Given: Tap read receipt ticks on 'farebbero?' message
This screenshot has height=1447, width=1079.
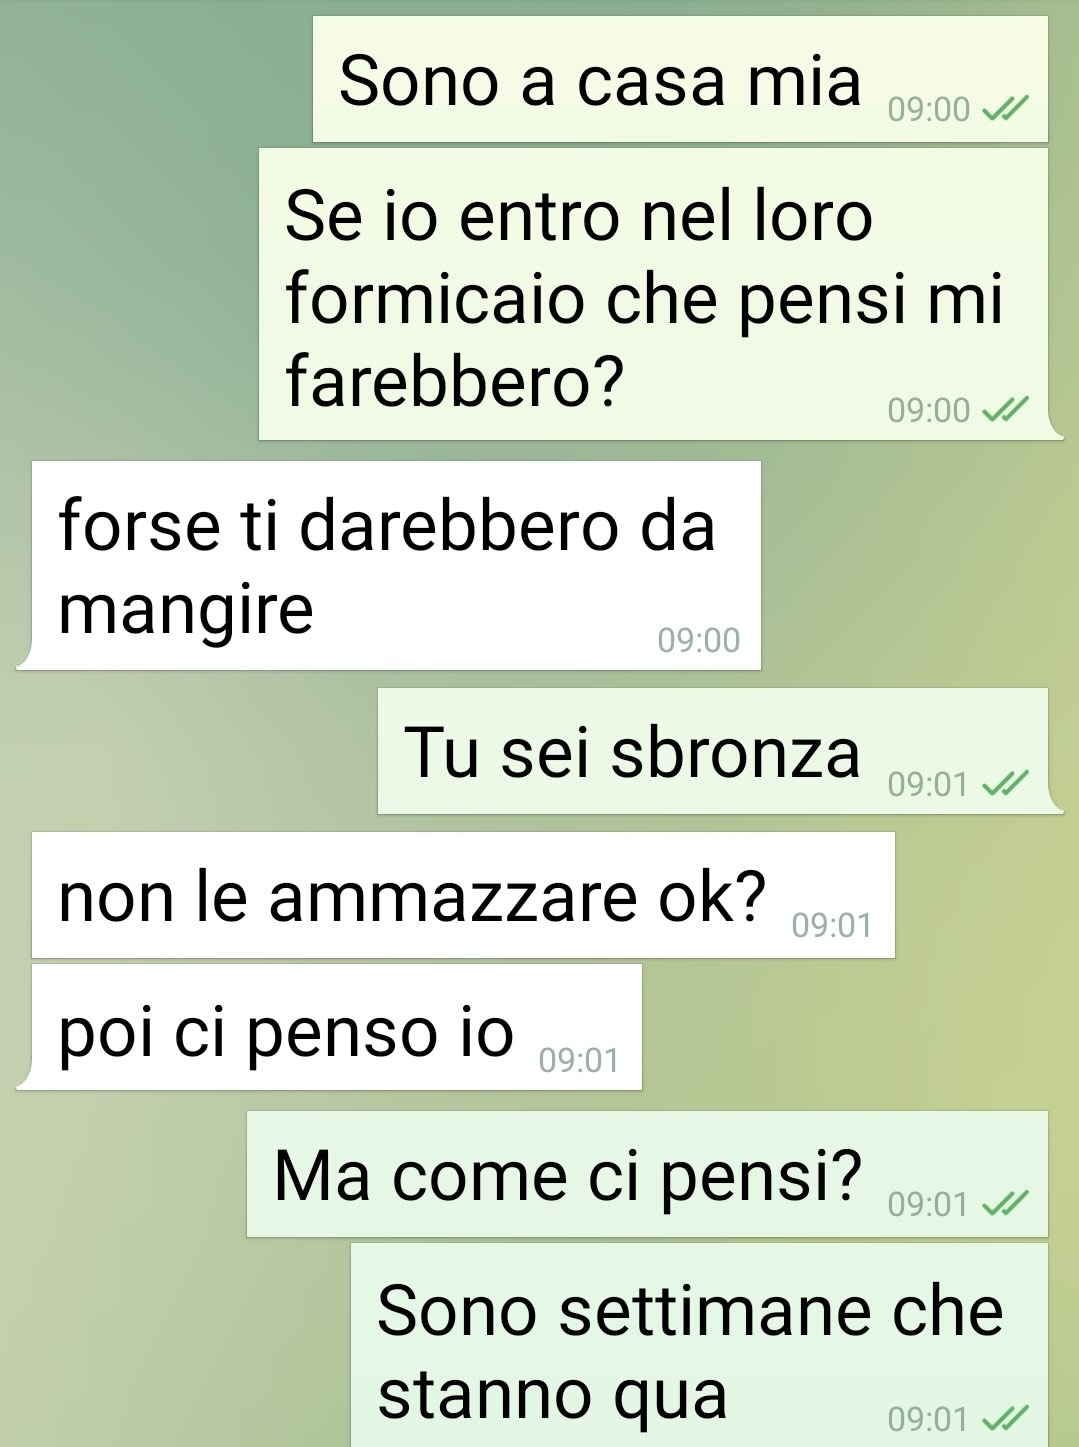Looking at the screenshot, I should pyautogui.click(x=1005, y=410).
